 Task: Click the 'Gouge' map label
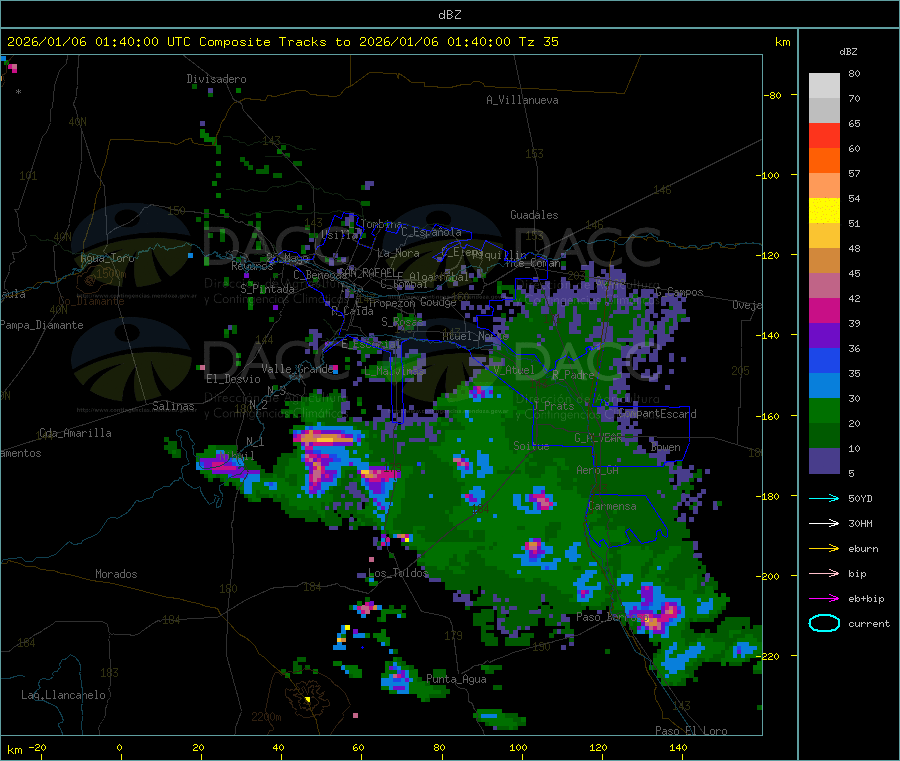(x=438, y=302)
